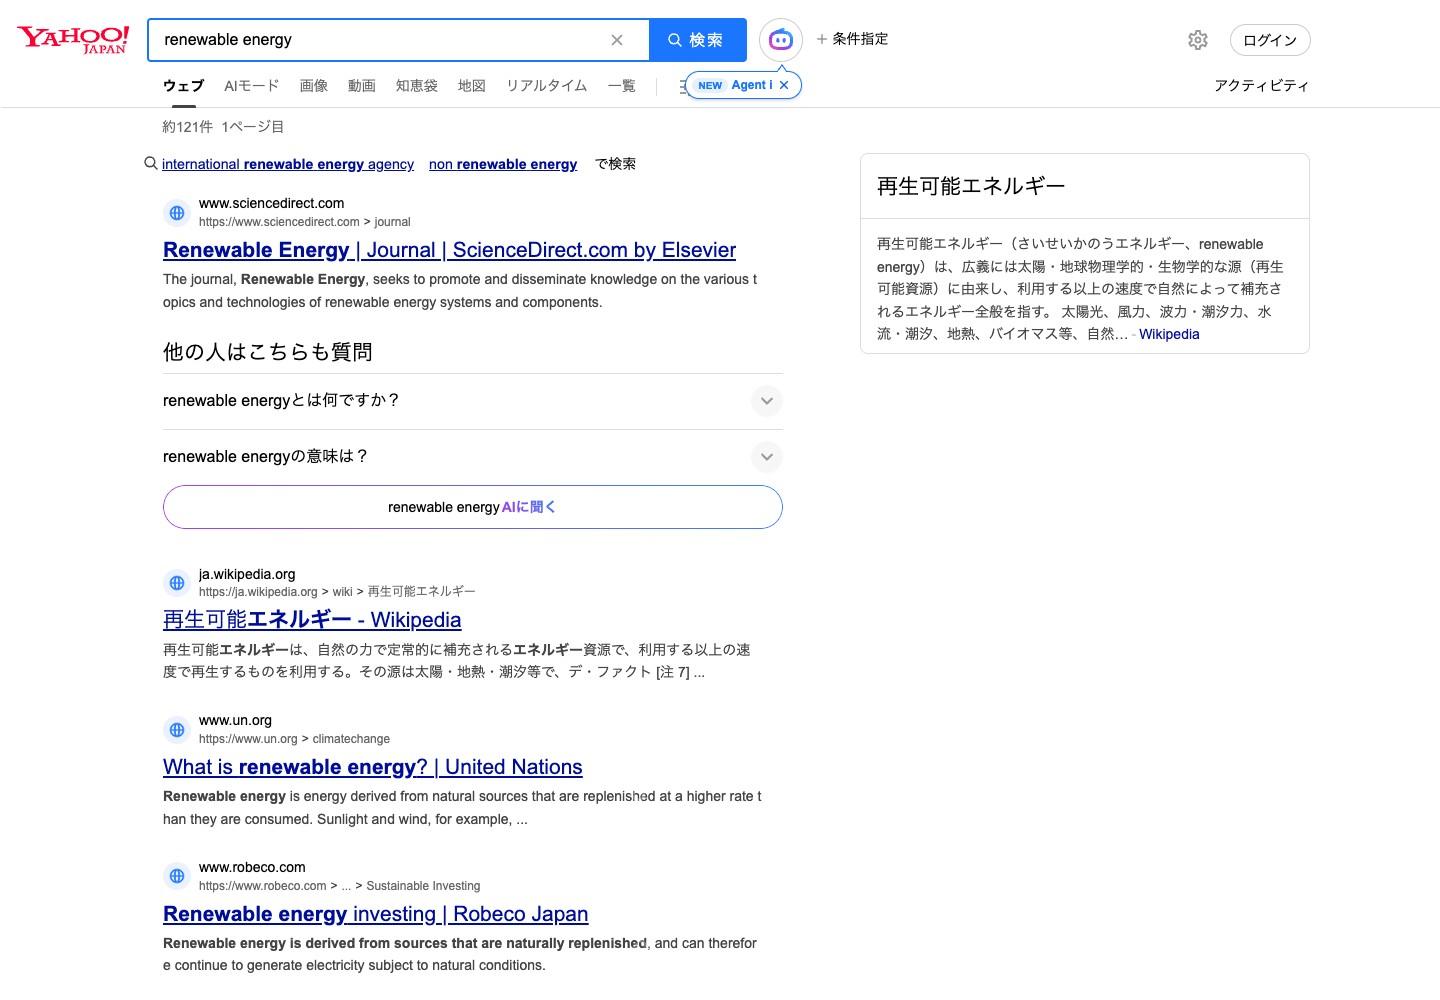Open the リアルタイム tab
Image resolution: width=1440 pixels, height=1000 pixels.
tap(547, 86)
